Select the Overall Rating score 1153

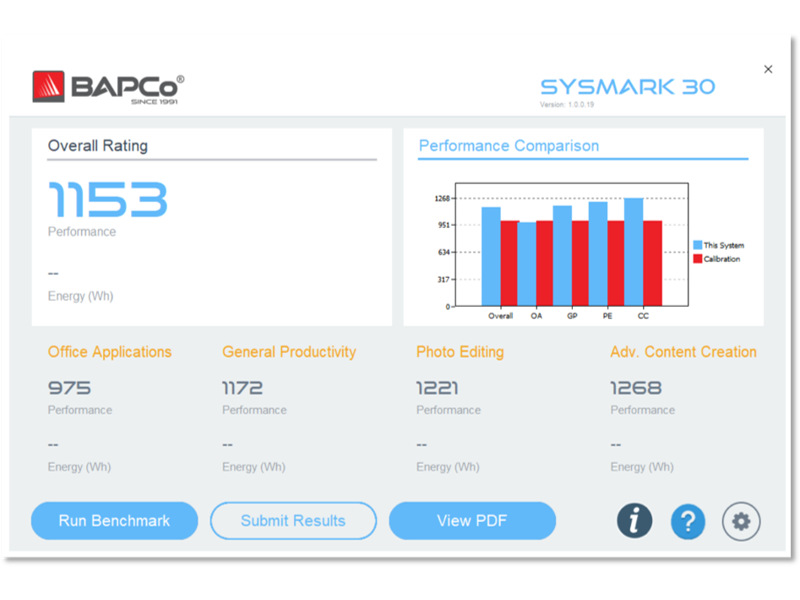(108, 199)
